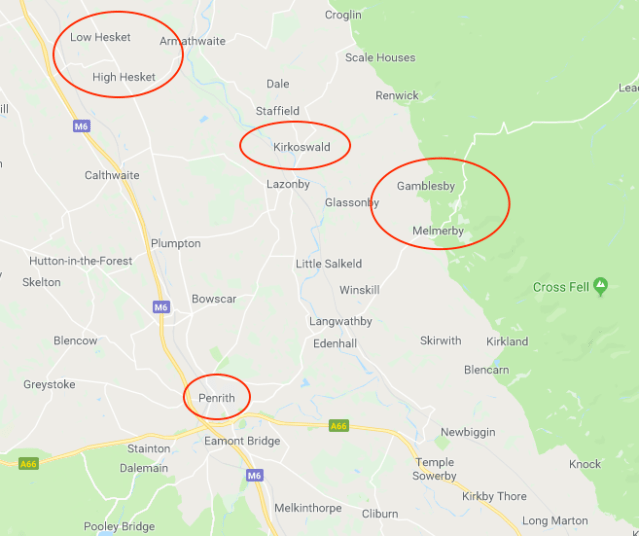Click the M6 road shield near Bowscar

[x=161, y=307]
